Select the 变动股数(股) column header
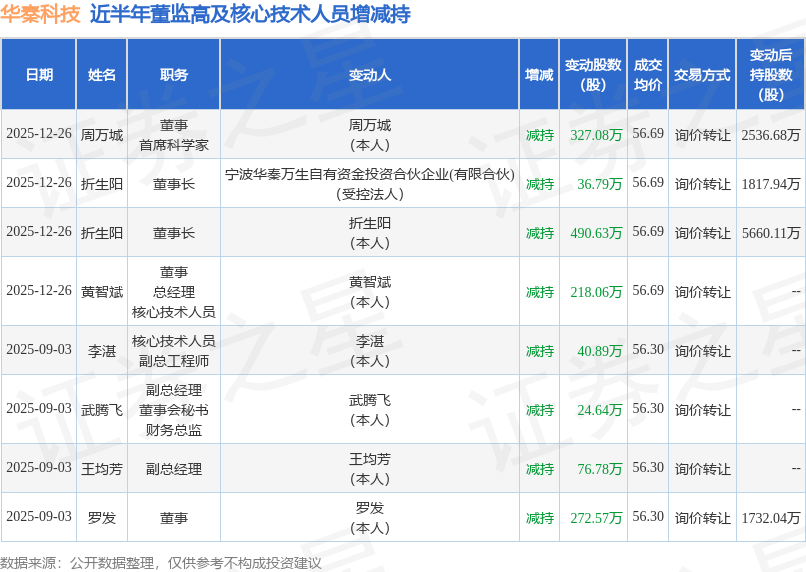This screenshot has width=806, height=572. (x=593, y=75)
